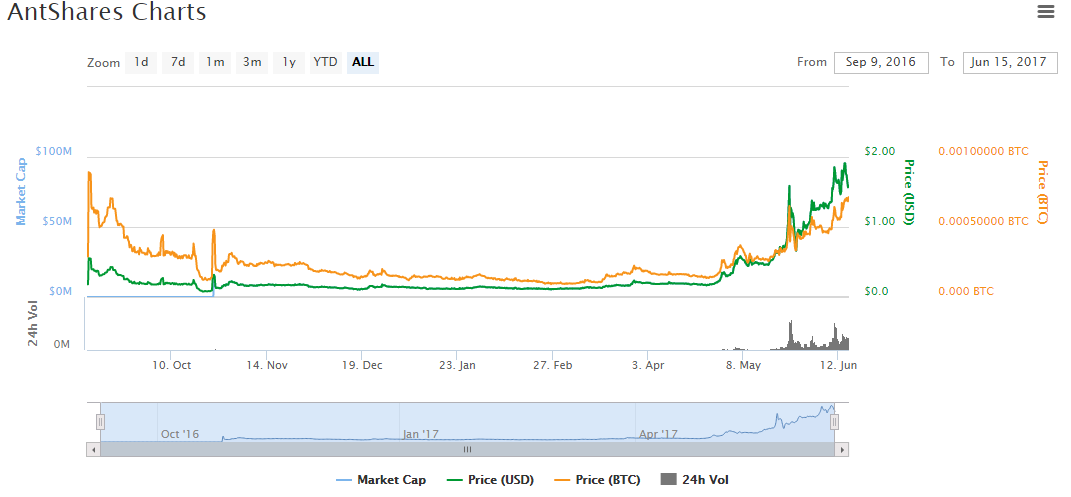Click the 10. Oct date label
This screenshot has width=1071, height=497.
point(171,365)
